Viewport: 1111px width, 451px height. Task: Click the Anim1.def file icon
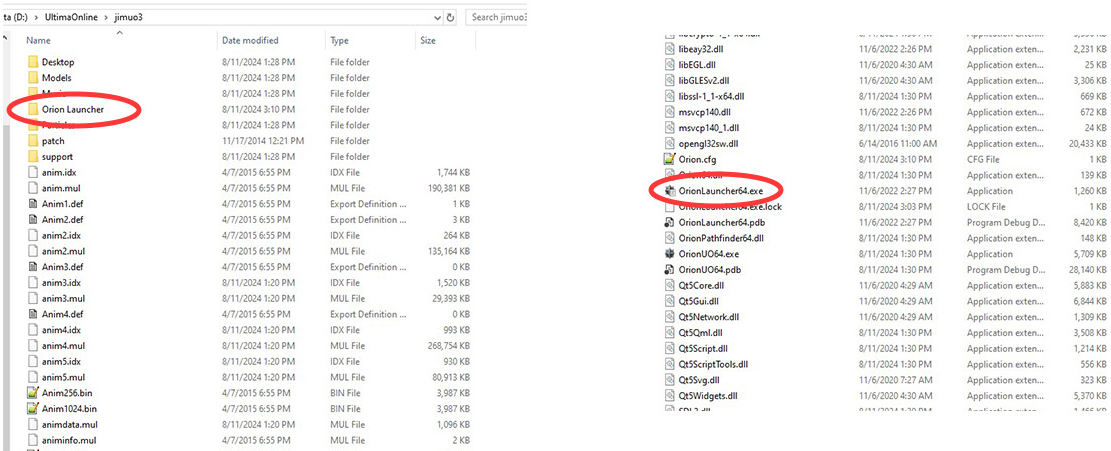point(34,204)
